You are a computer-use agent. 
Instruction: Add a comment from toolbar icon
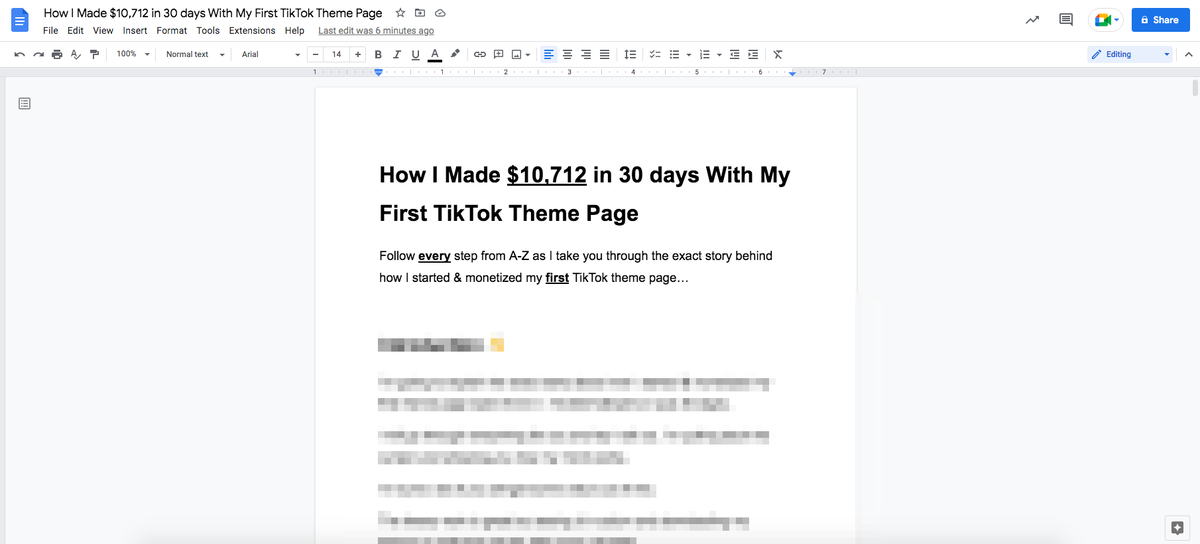click(498, 54)
